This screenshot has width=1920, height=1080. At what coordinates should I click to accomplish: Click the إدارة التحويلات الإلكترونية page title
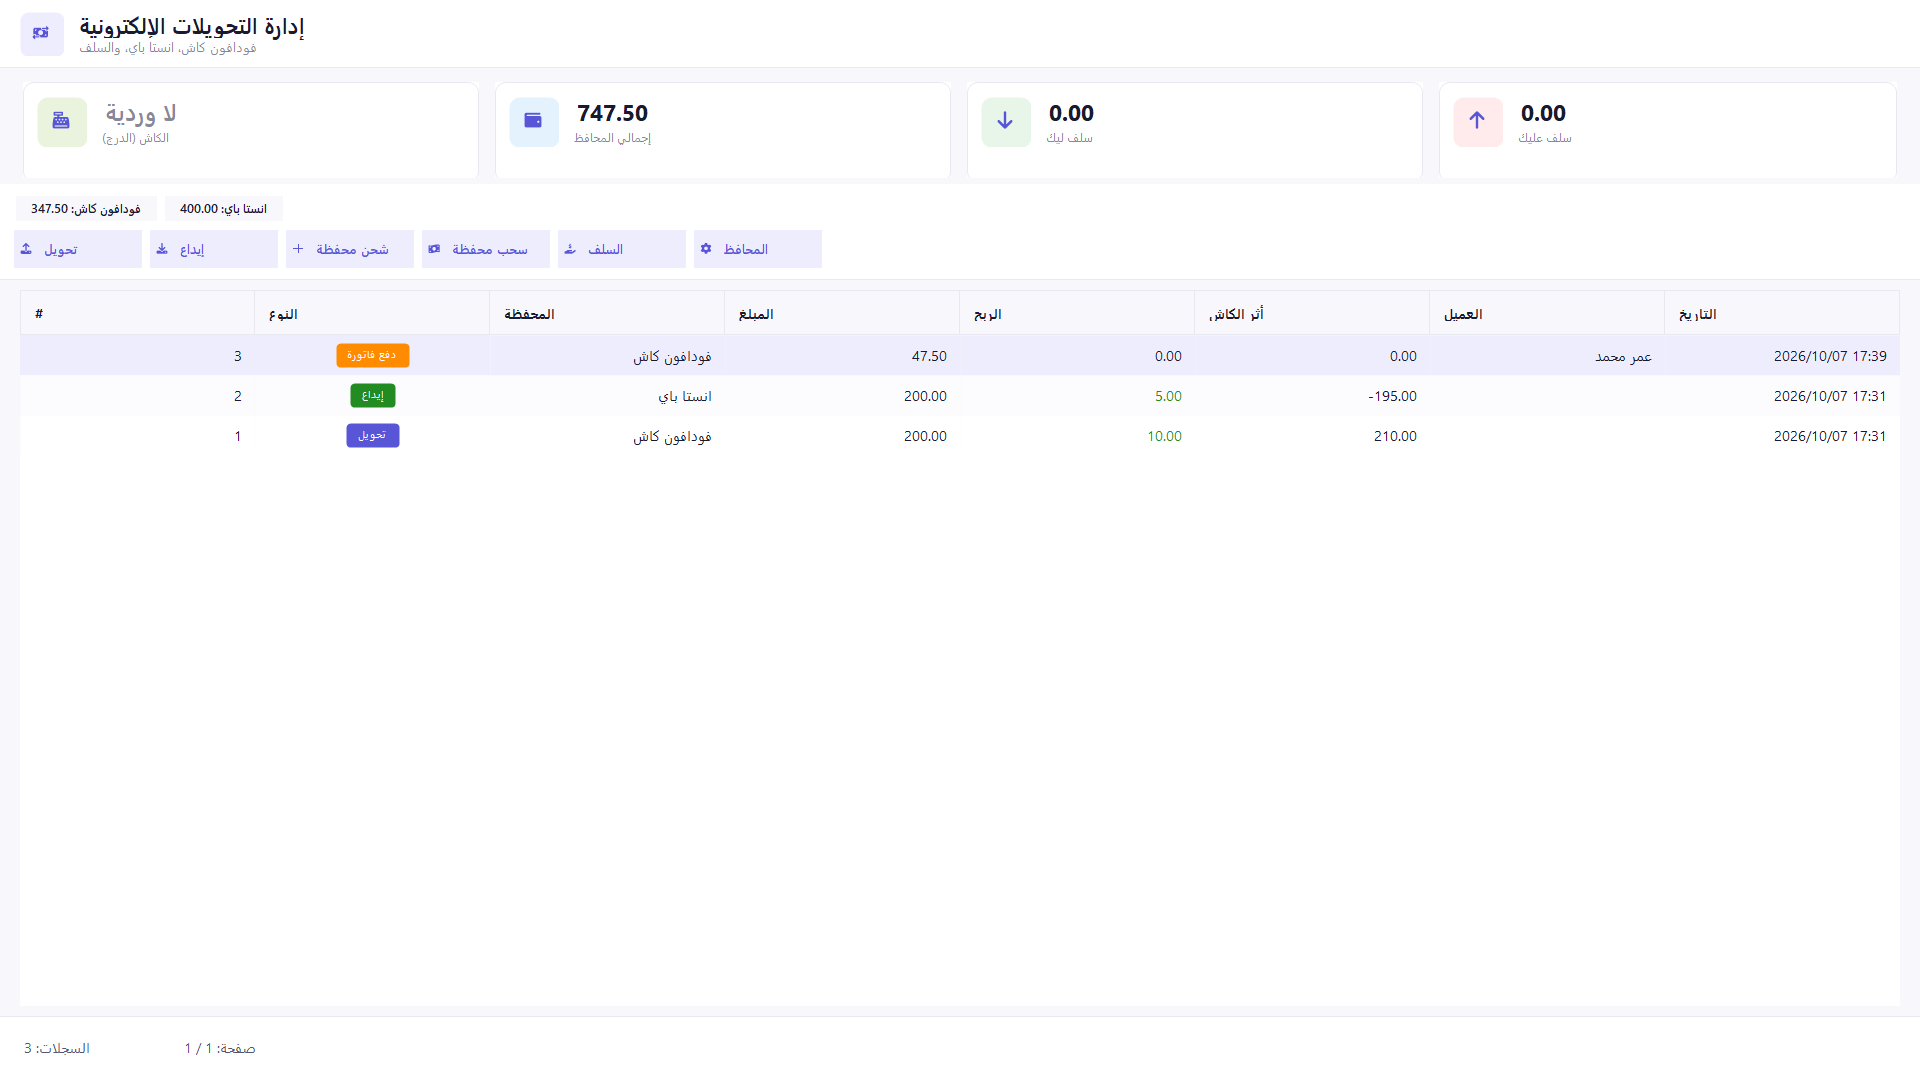click(192, 27)
